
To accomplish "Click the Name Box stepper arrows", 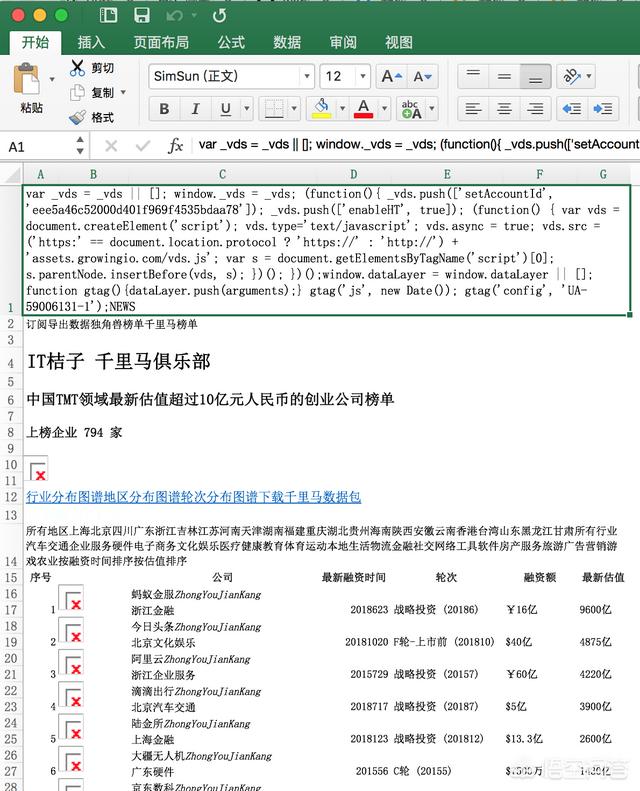I will pyautogui.click(x=80, y=146).
